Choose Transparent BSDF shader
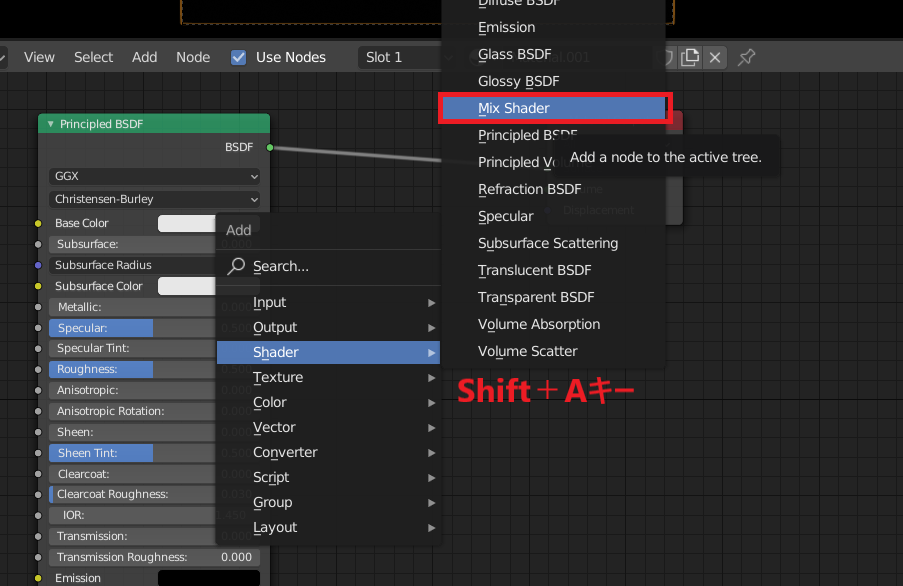 pos(554,298)
